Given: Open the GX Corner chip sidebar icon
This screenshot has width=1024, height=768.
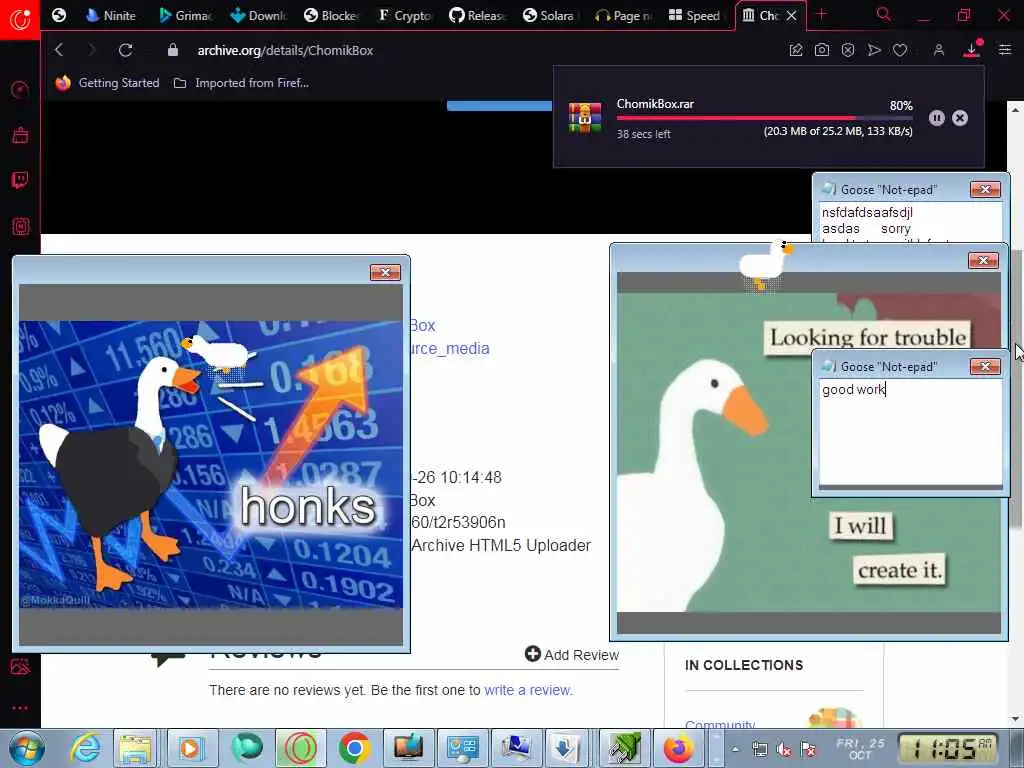Looking at the screenshot, I should (20, 227).
